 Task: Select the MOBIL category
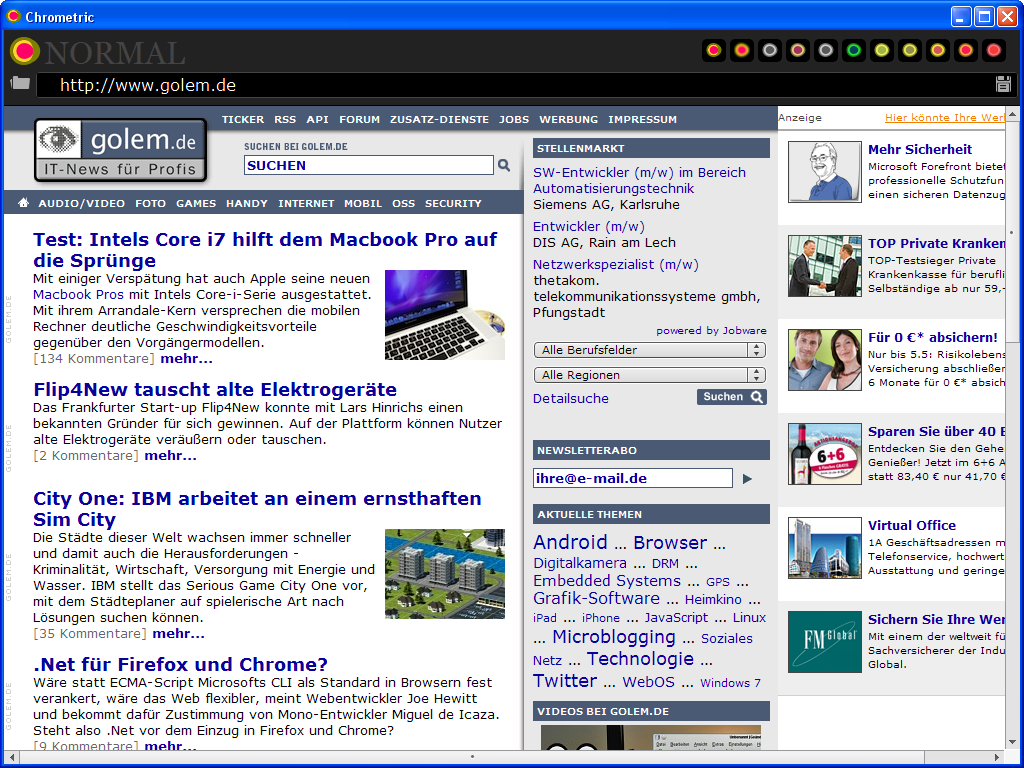click(363, 204)
